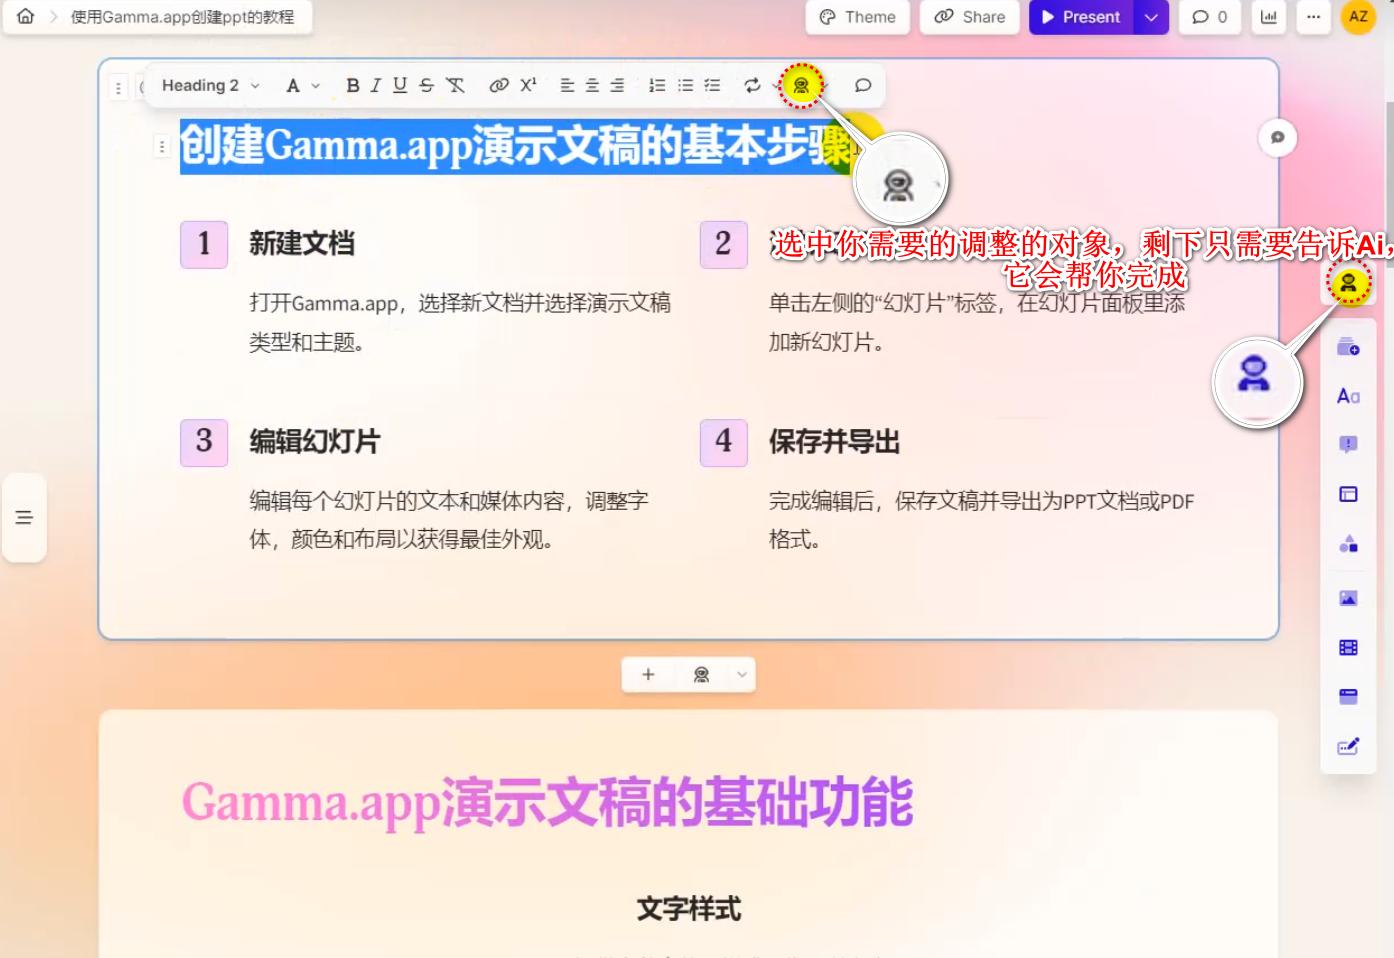Select the image insert icon in sidebar
Viewport: 1394px width, 958px height.
click(1348, 597)
